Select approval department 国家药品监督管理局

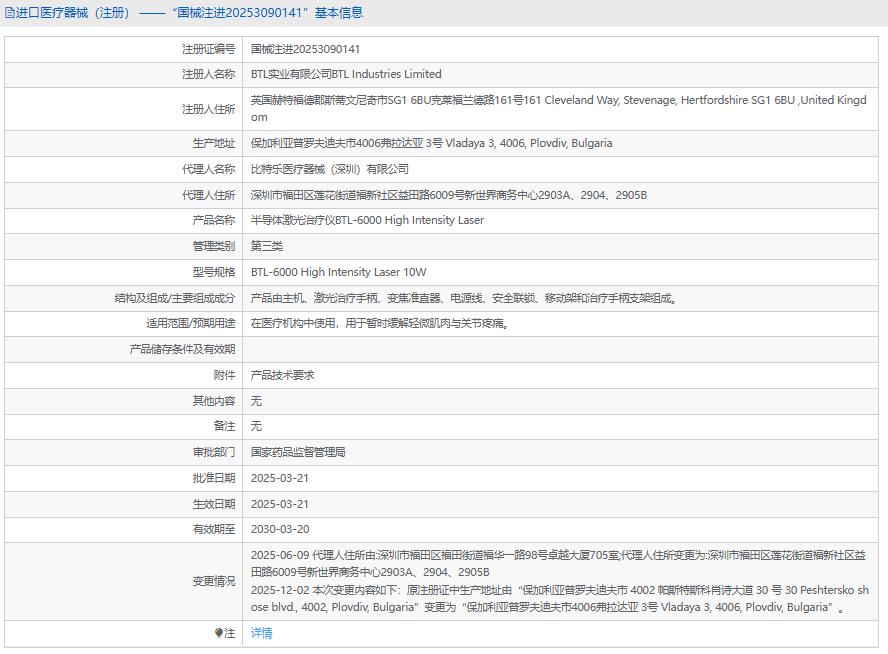(x=298, y=452)
